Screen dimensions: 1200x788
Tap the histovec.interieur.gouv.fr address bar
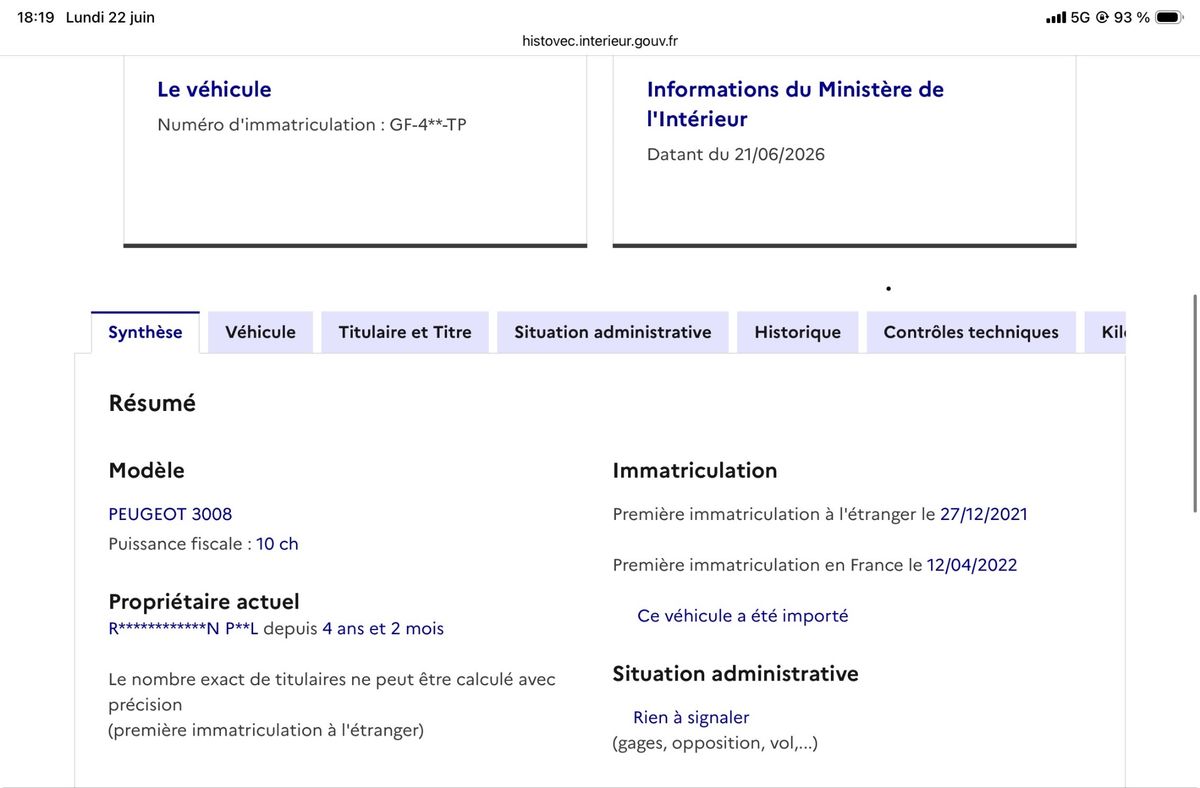(600, 41)
